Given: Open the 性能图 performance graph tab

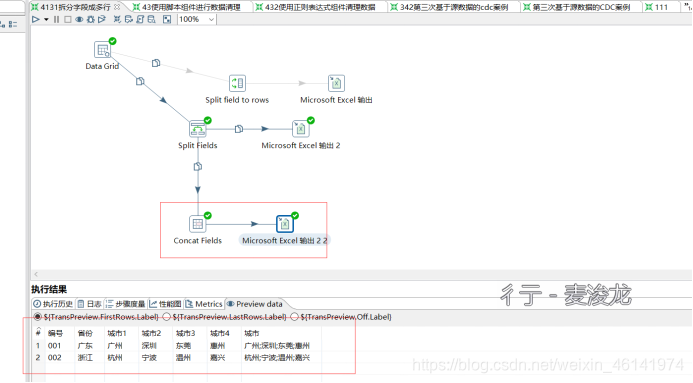Looking at the screenshot, I should tap(166, 304).
